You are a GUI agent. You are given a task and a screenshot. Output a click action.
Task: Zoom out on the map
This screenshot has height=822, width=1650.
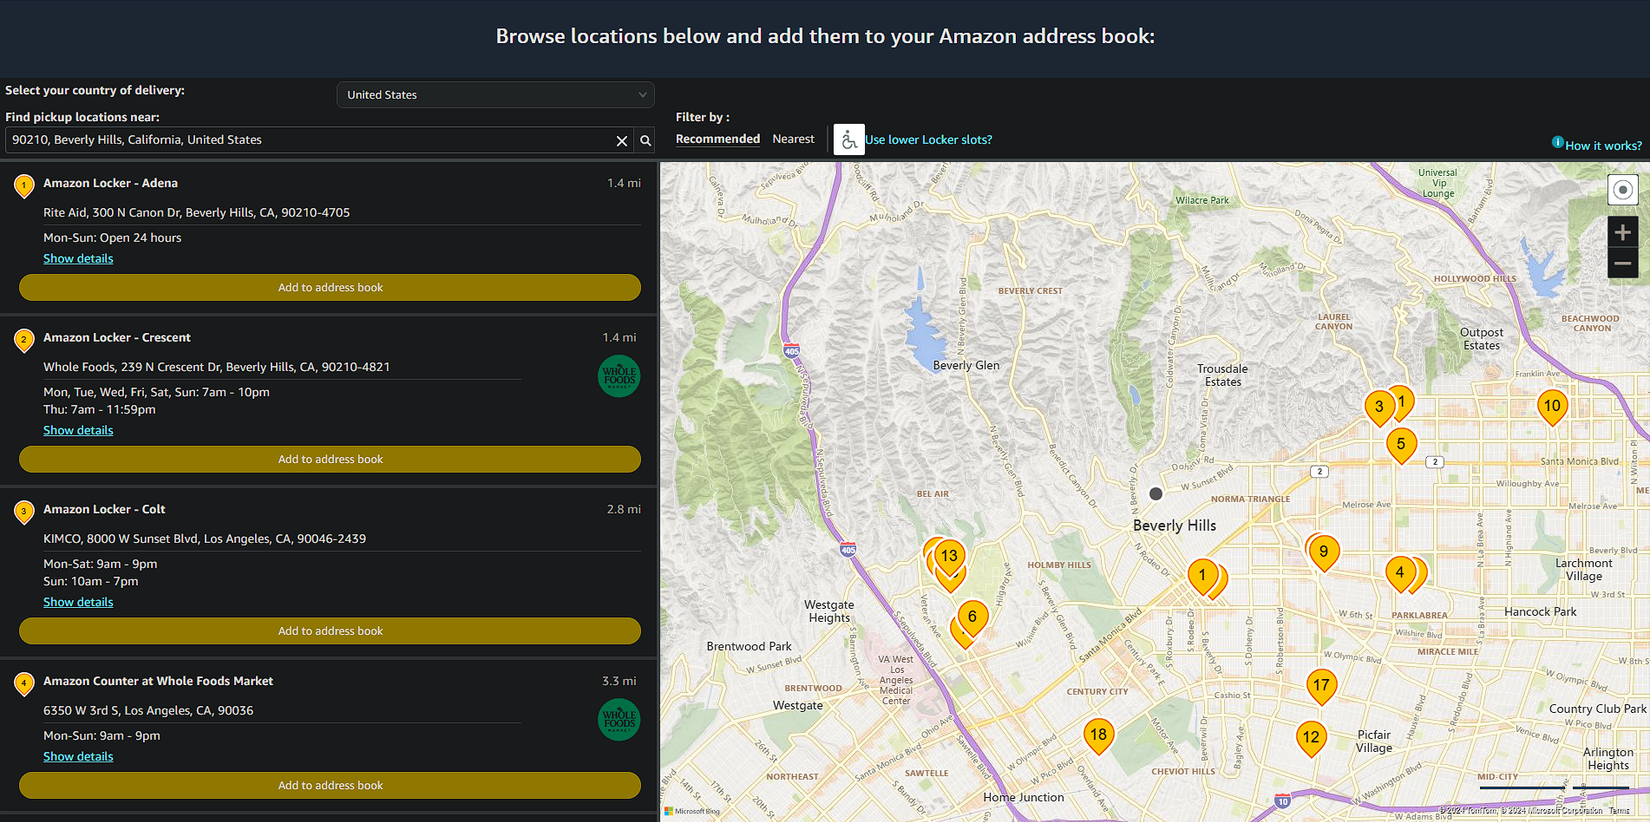coord(1622,264)
